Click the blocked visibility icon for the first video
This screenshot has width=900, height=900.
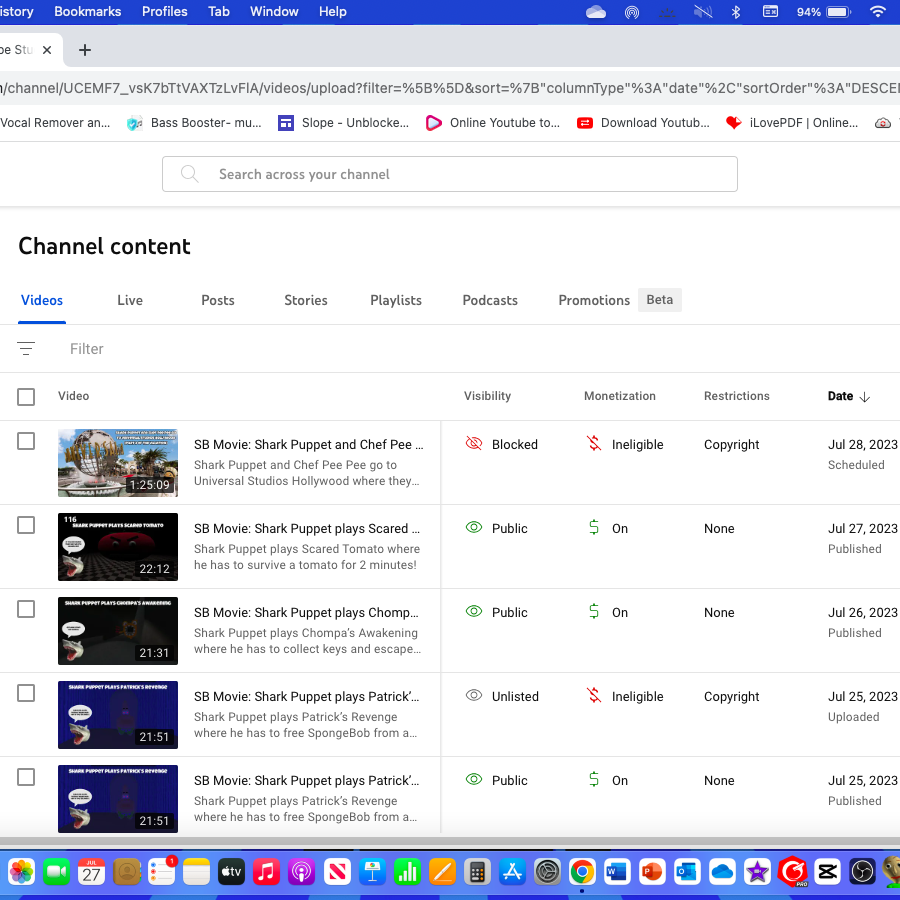click(474, 444)
